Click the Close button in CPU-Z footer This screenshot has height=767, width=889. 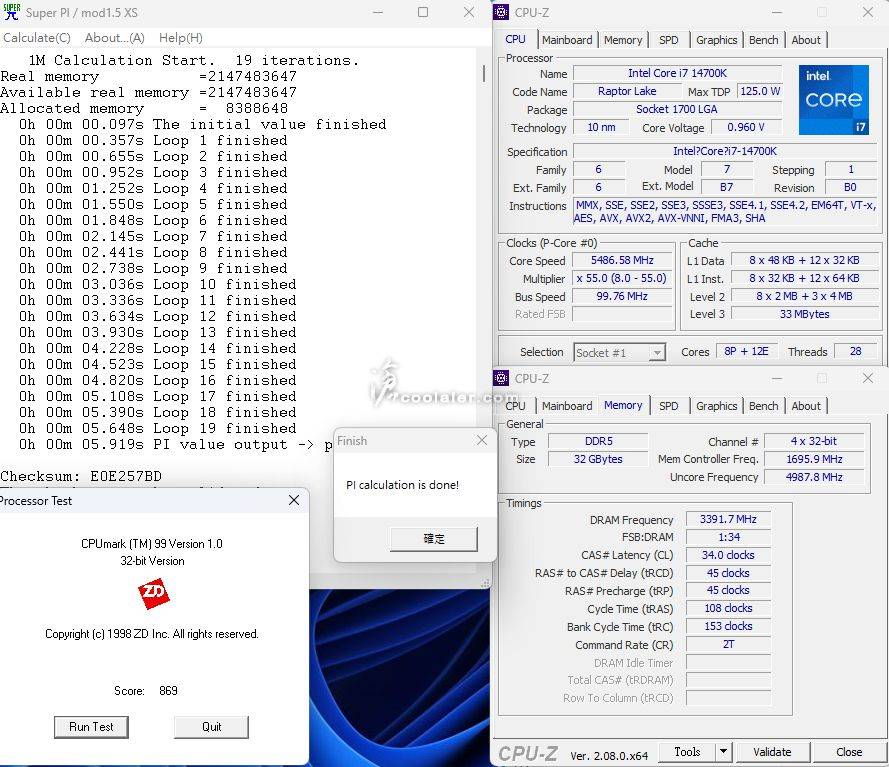click(x=849, y=752)
